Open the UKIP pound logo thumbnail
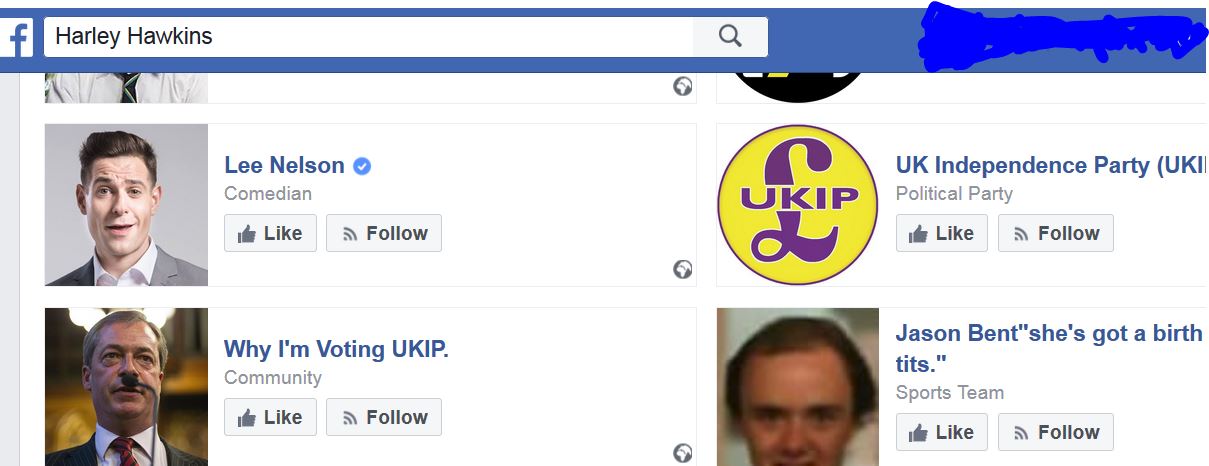Screen dimensions: 1209x466 (x=797, y=205)
